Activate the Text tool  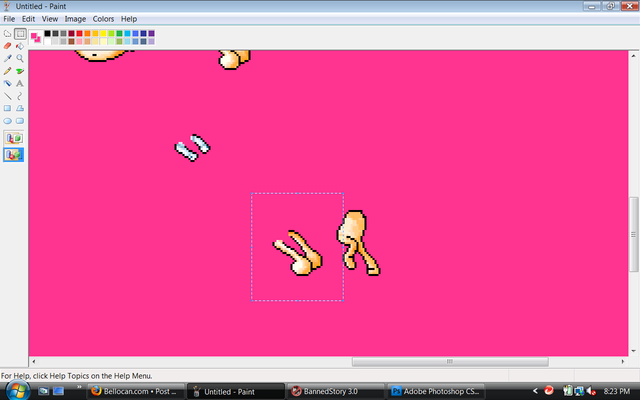20,83
